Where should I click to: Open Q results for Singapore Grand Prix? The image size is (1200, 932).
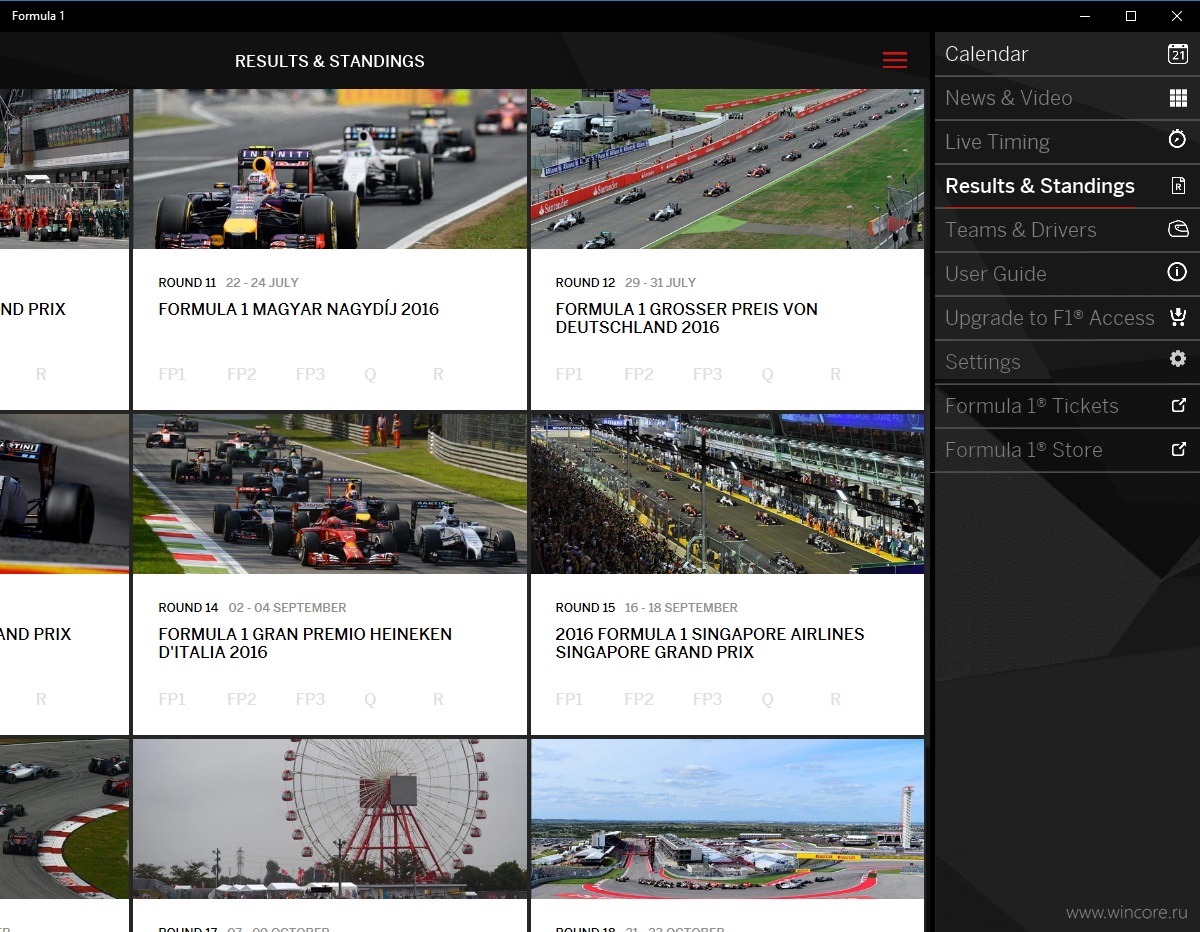click(x=767, y=699)
